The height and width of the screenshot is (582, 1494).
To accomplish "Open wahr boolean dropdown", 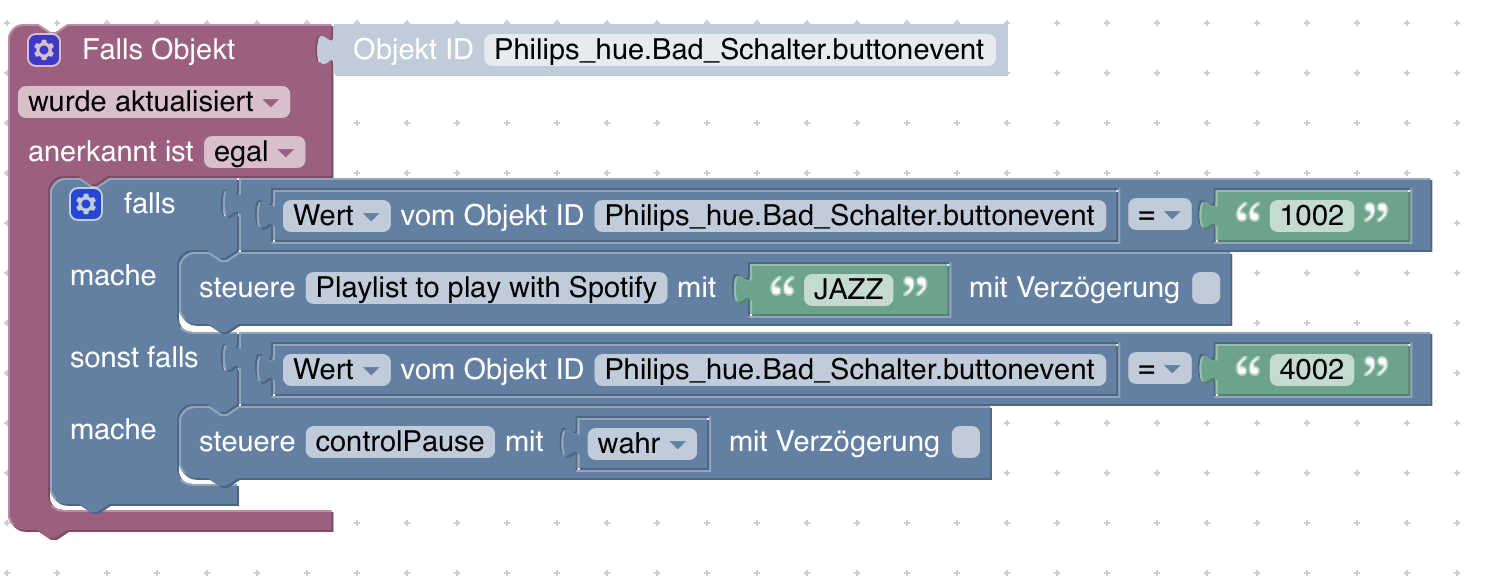I will (x=641, y=443).
